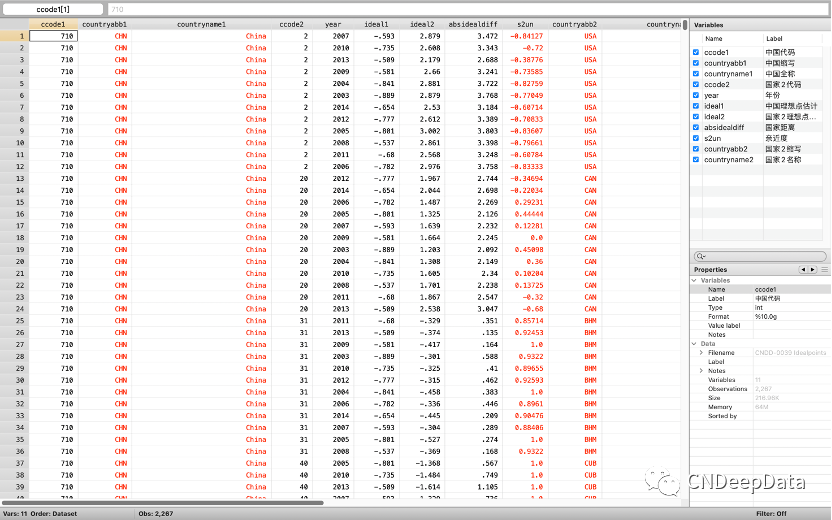Toggle the countryname2 variable checkbox
The height and width of the screenshot is (520, 832).
pos(696,159)
